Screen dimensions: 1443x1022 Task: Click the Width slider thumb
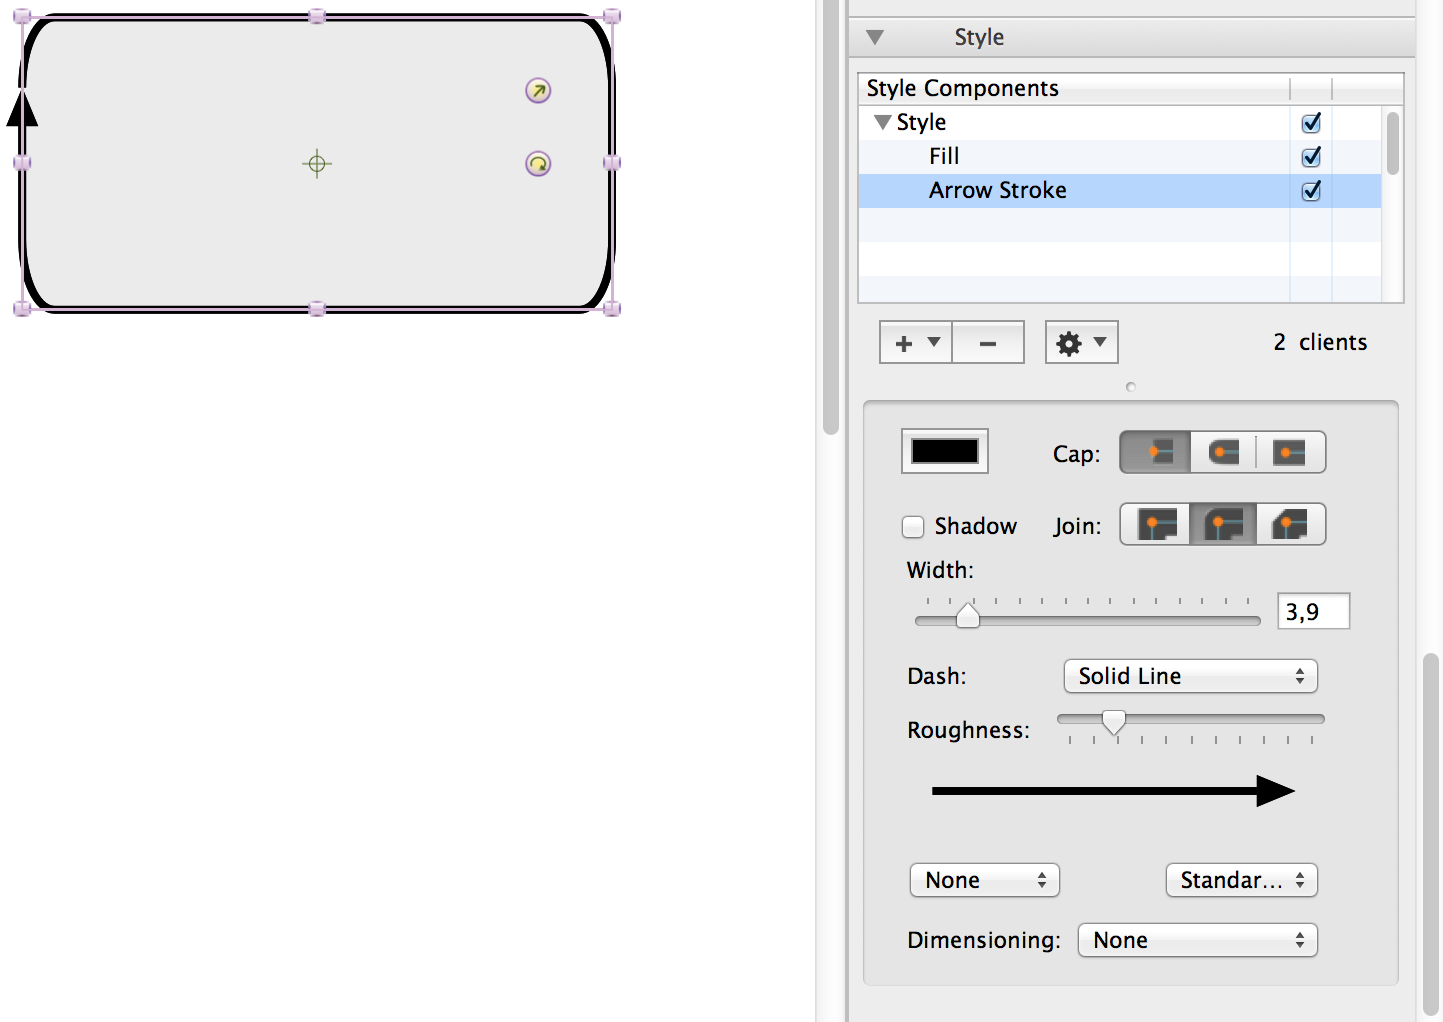point(968,614)
